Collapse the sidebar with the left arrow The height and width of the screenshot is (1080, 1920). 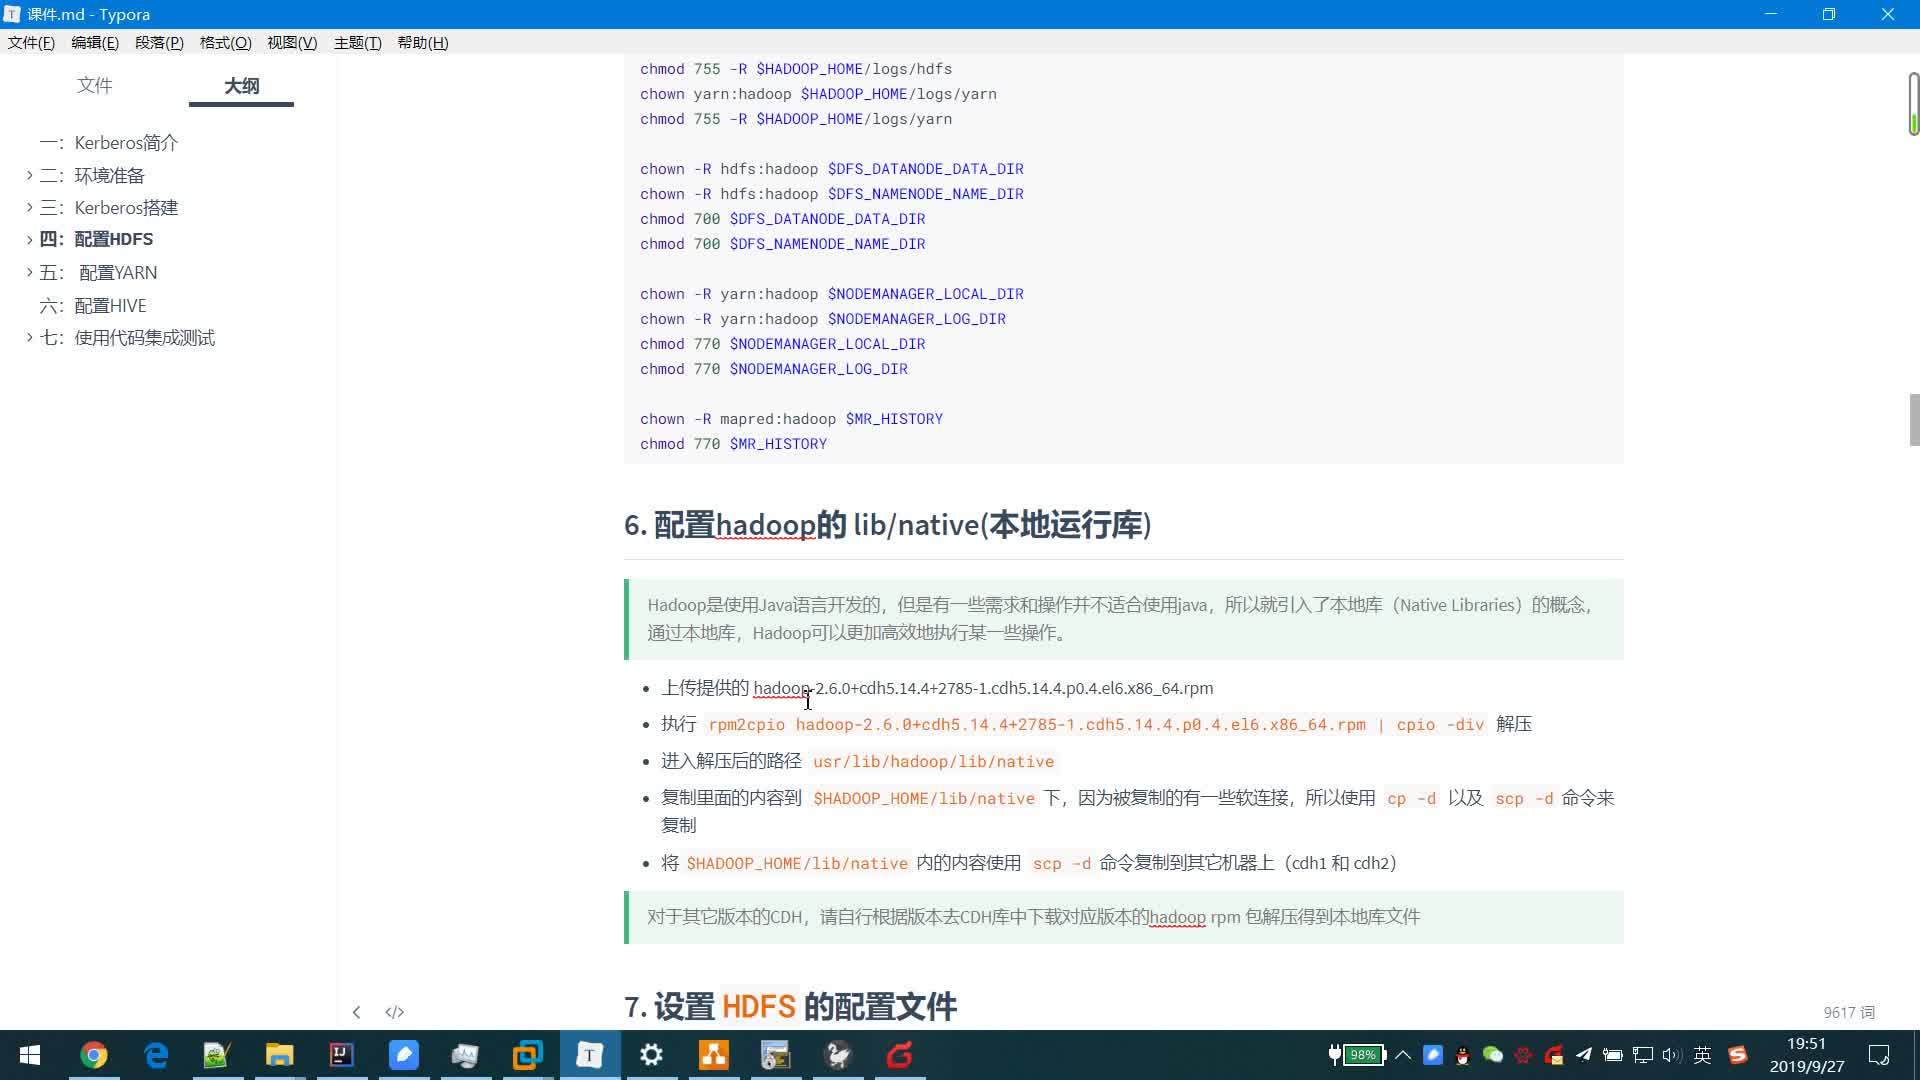[356, 1012]
